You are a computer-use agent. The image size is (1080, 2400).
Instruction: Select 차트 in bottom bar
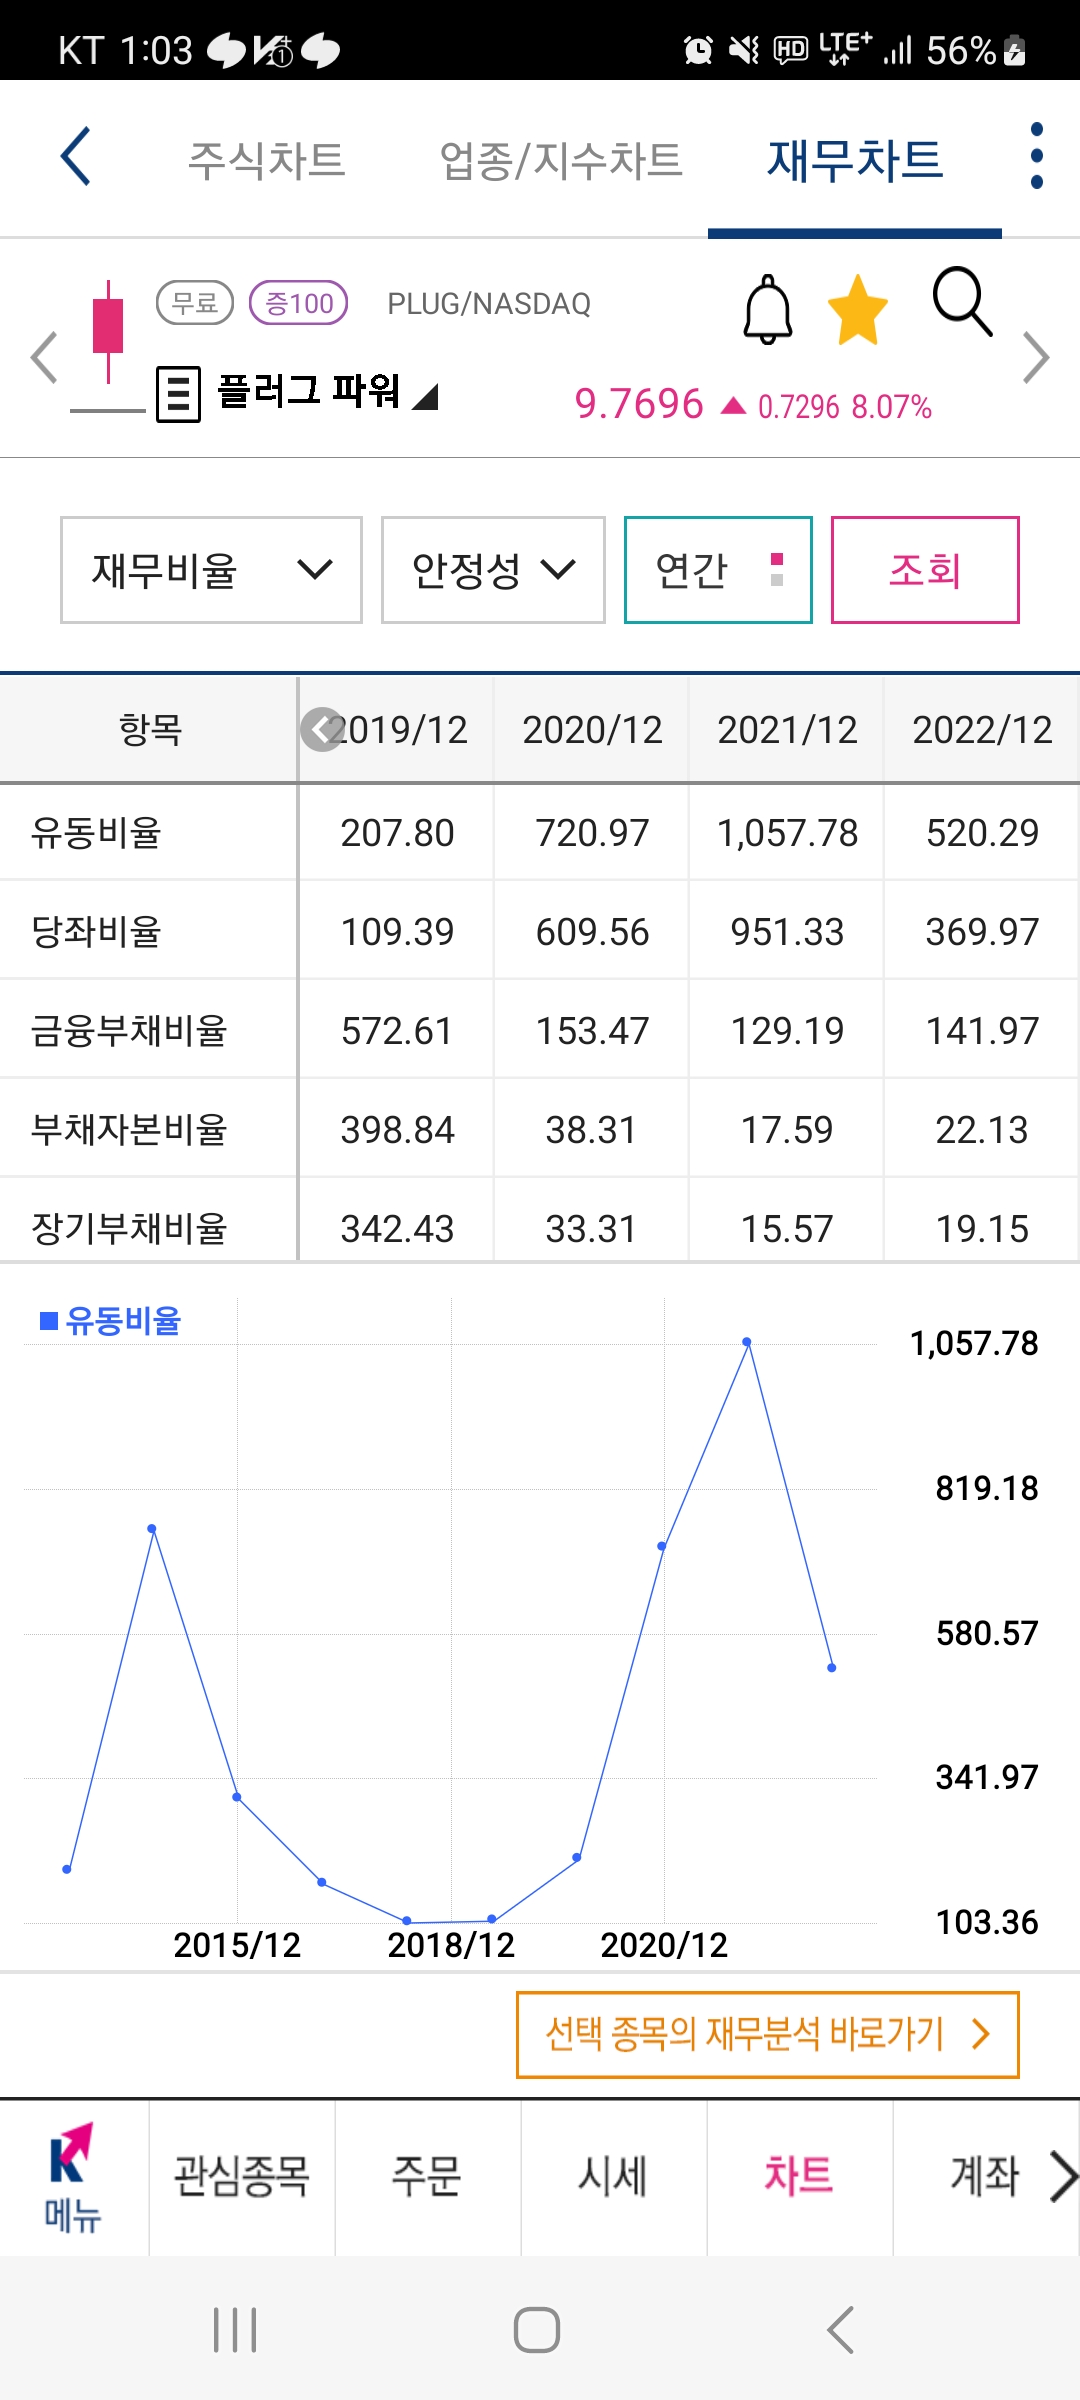point(799,2176)
